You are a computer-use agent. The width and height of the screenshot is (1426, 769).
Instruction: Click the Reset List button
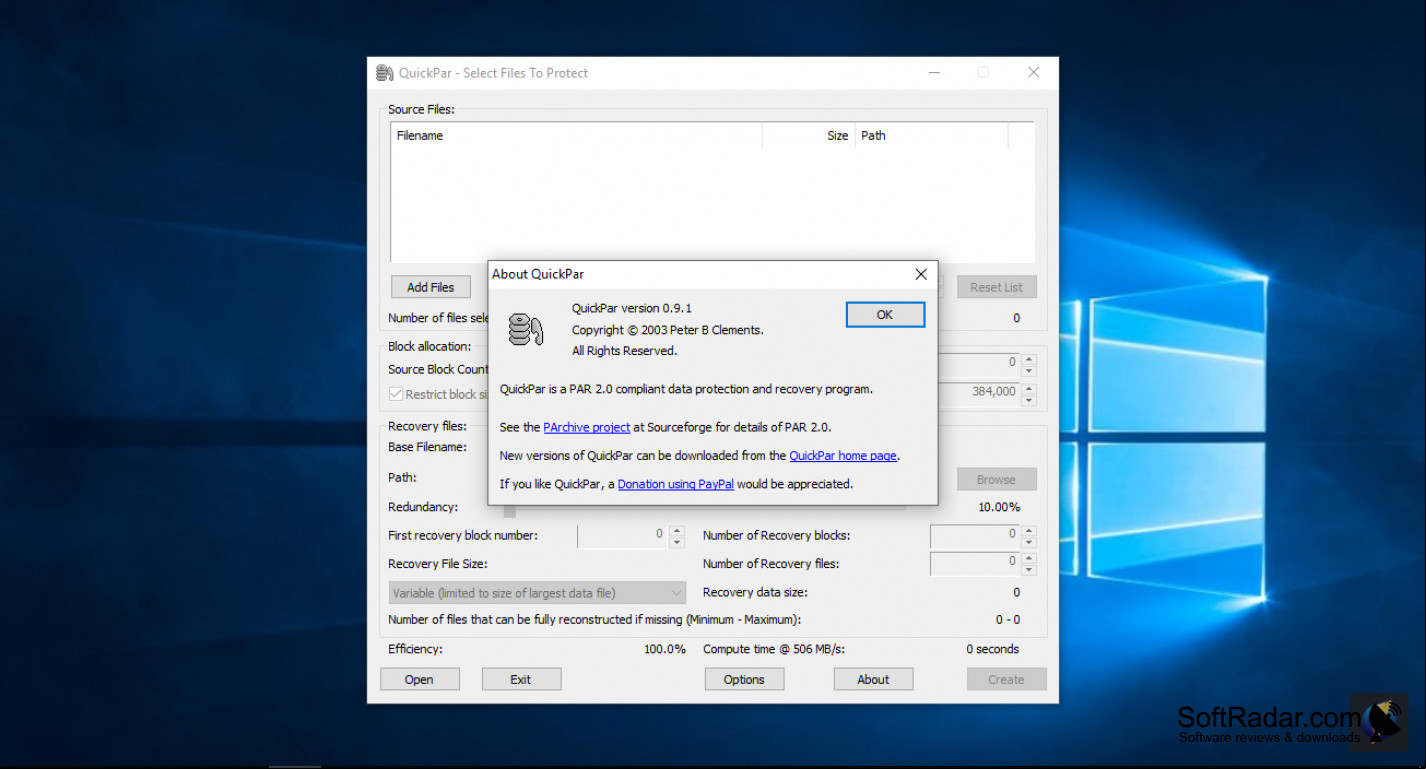[x=996, y=287]
